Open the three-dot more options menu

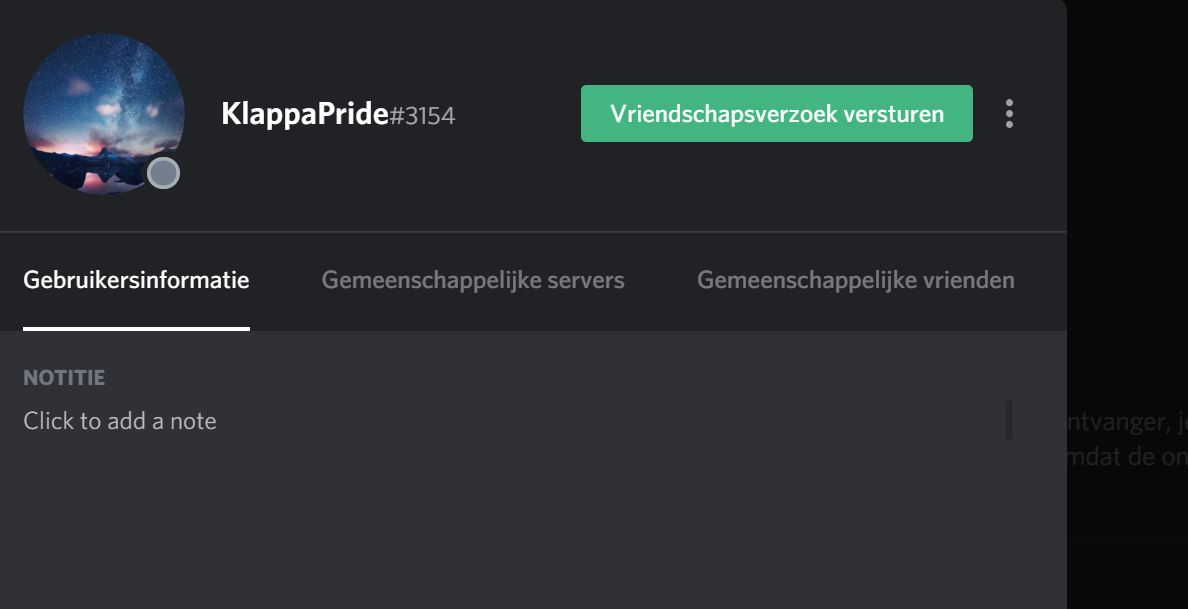1008,114
